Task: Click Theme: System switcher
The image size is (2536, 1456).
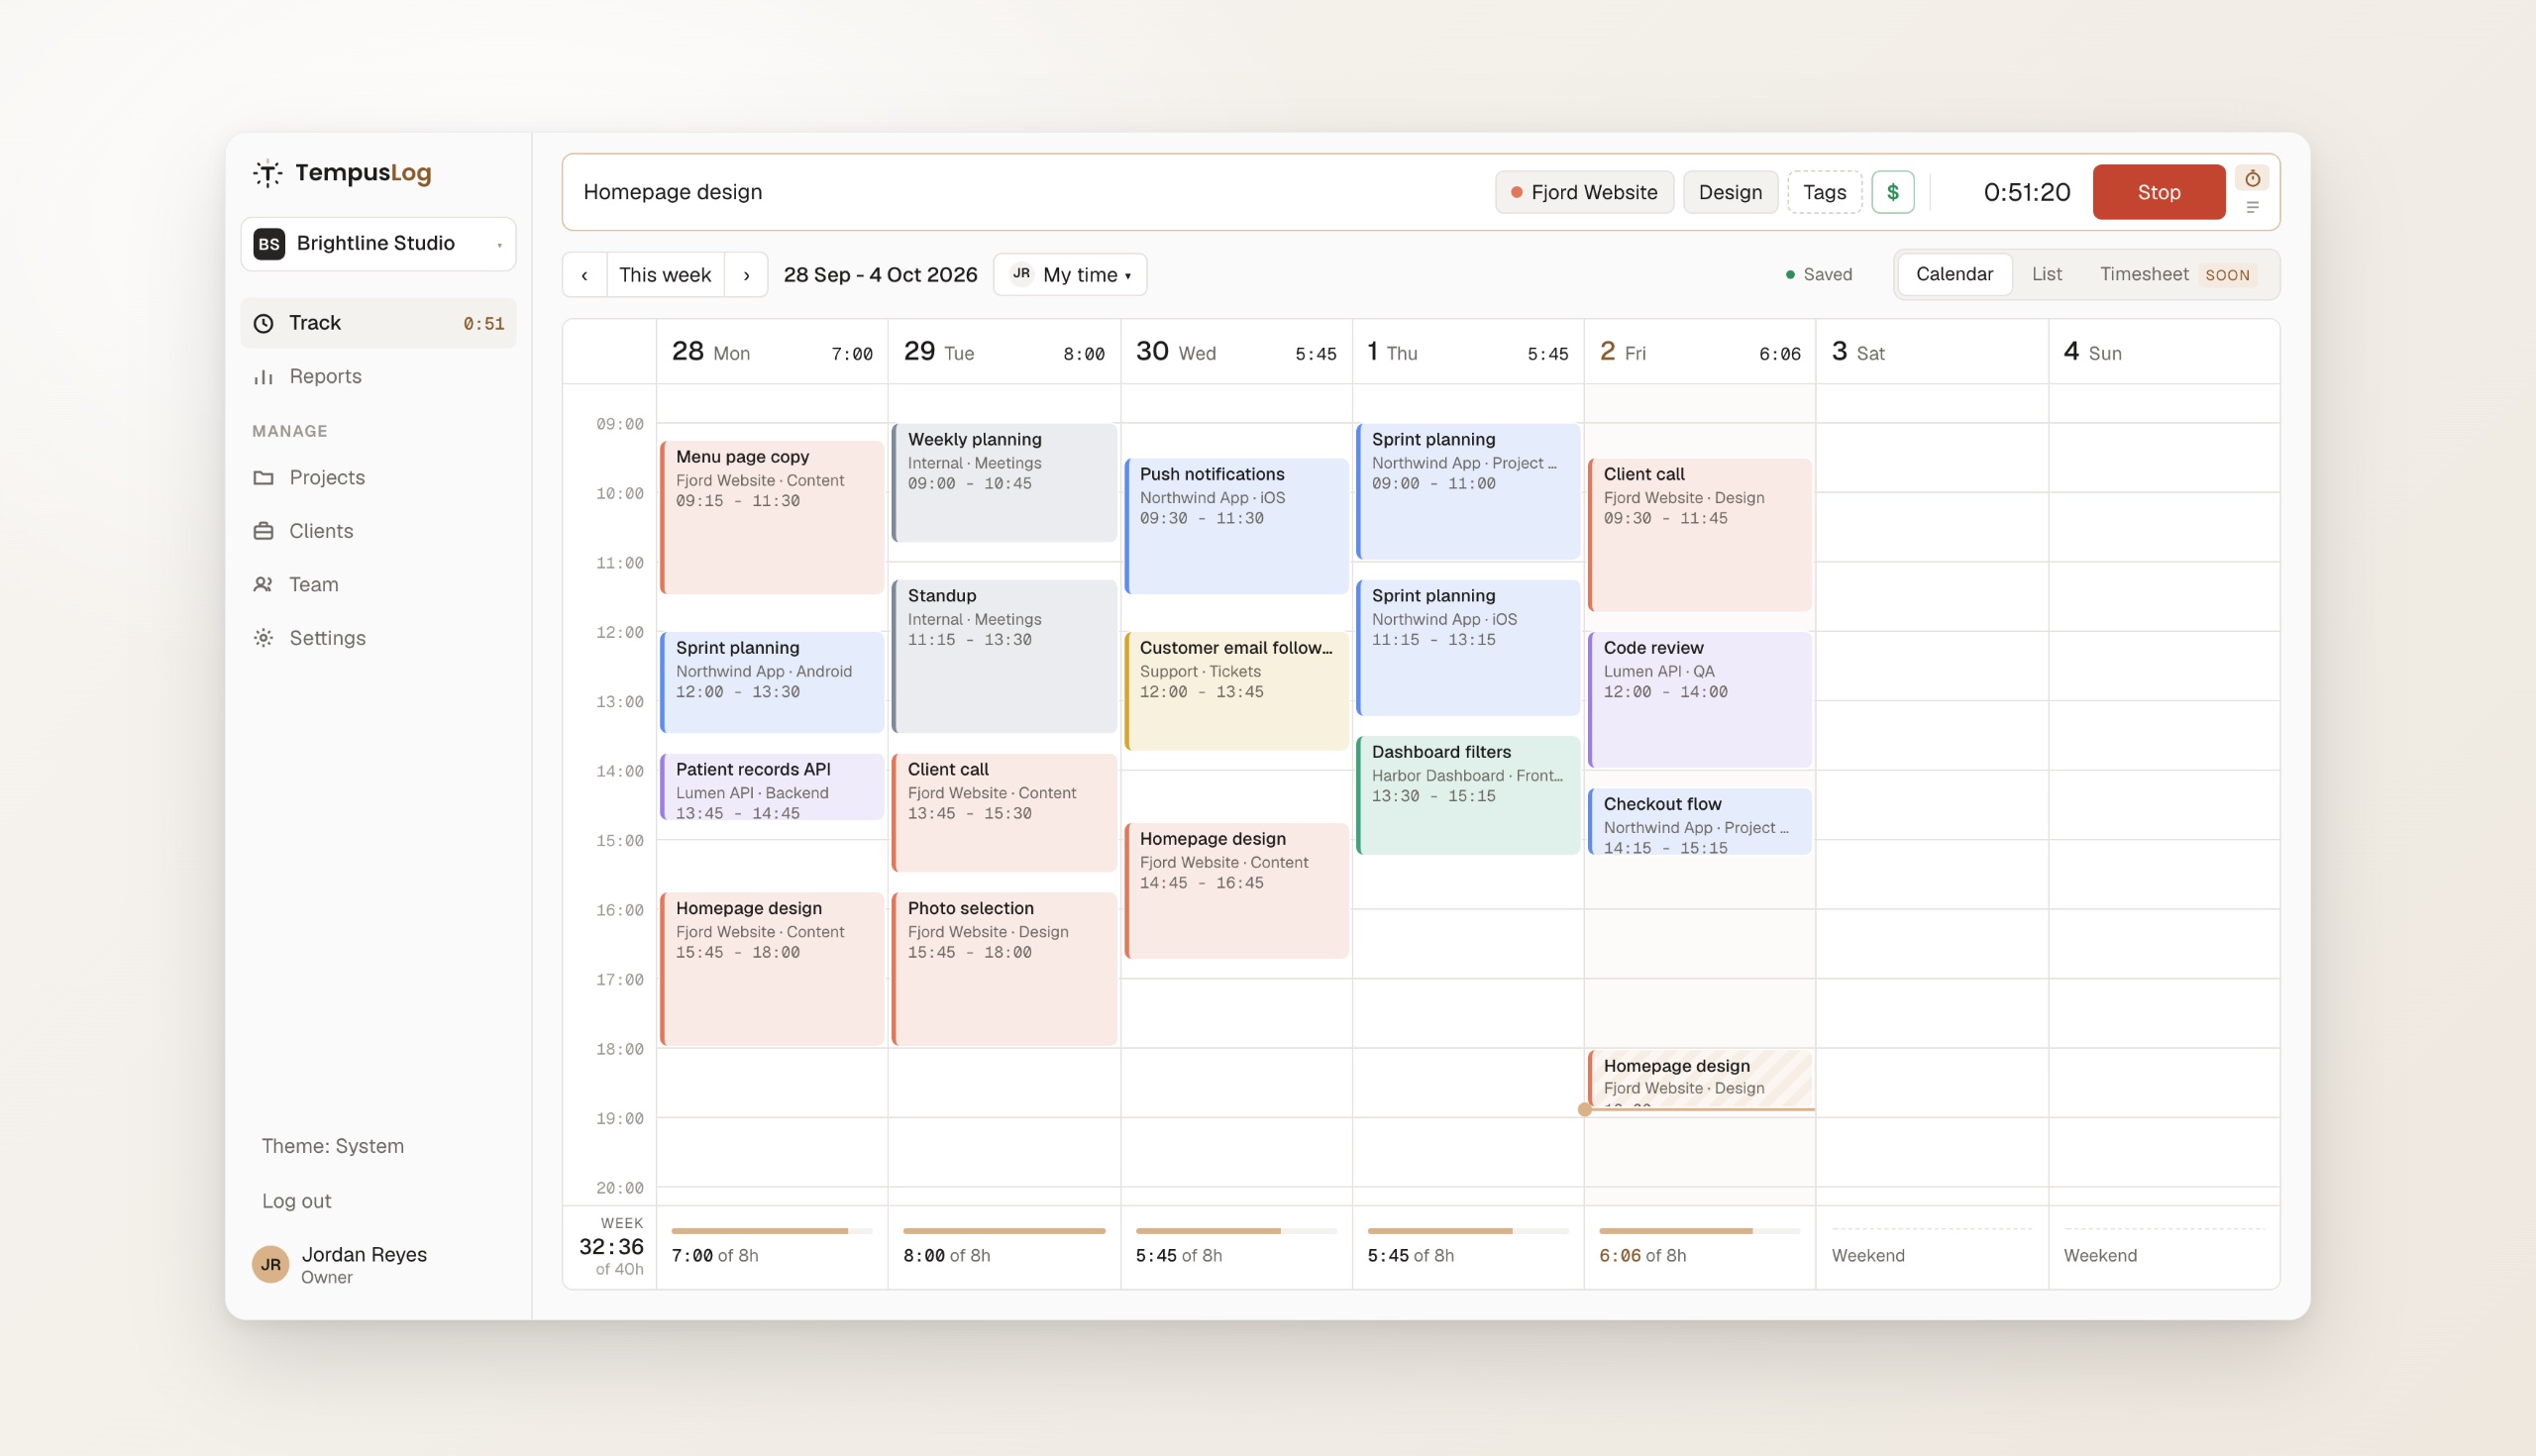Action: (333, 1146)
